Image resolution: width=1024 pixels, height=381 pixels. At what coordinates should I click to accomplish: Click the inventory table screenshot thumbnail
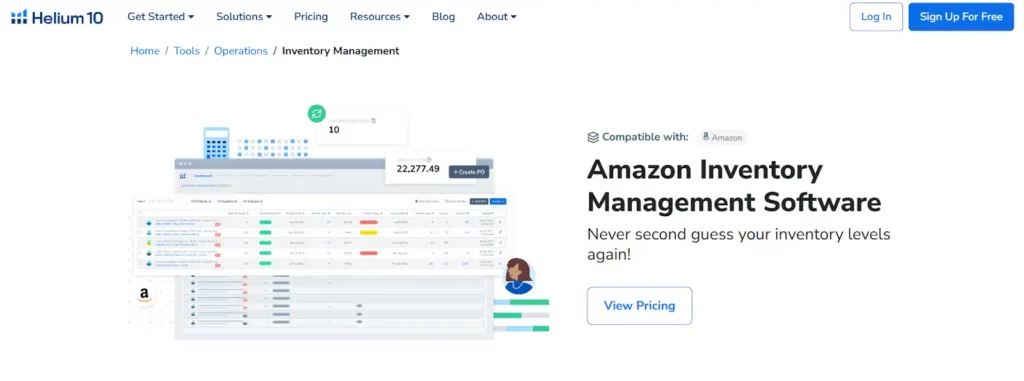(323, 234)
